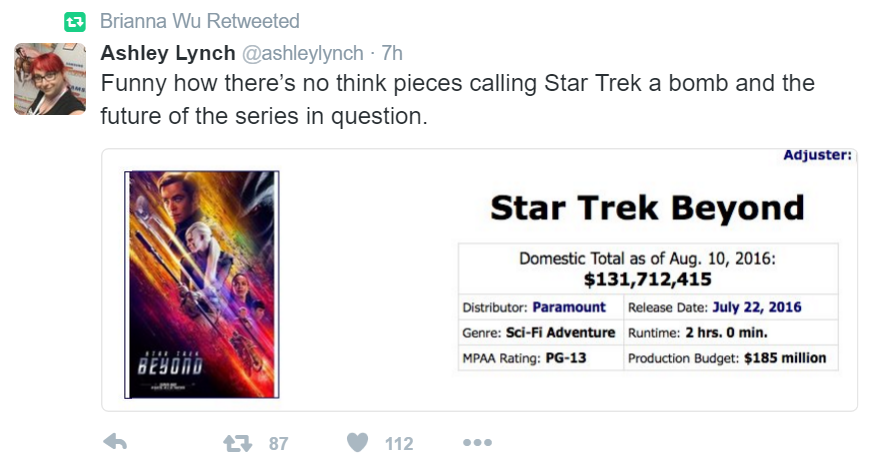The width and height of the screenshot is (870, 469).
Task: Like the tweet with the heart icon
Action: pos(357,442)
